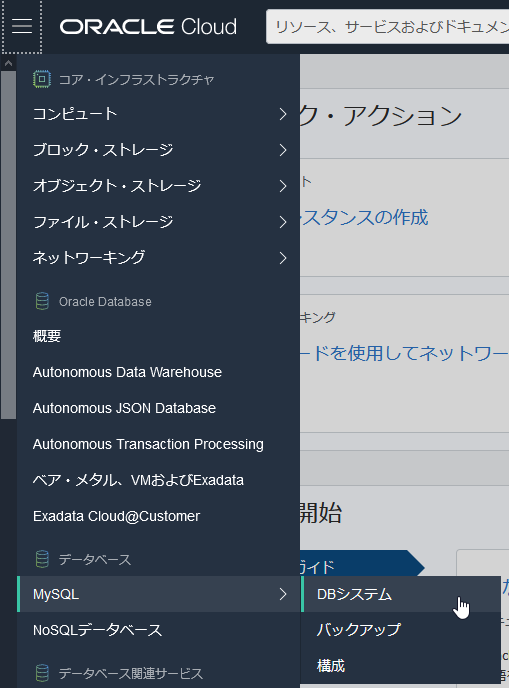Screen dimensions: 509x688
Task: Click the resource search input field
Action: click(x=387, y=27)
